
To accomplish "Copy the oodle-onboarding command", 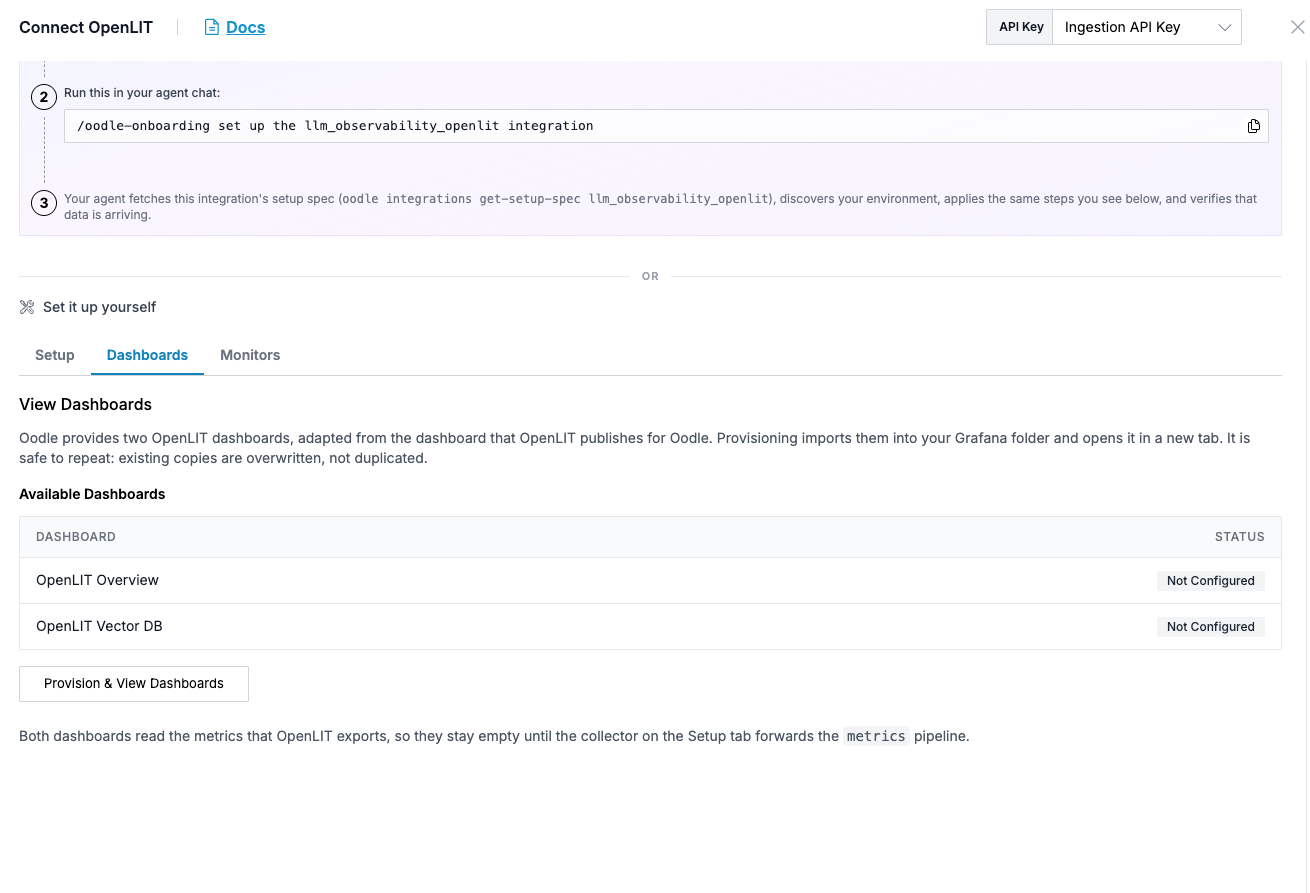I will click(x=1253, y=126).
